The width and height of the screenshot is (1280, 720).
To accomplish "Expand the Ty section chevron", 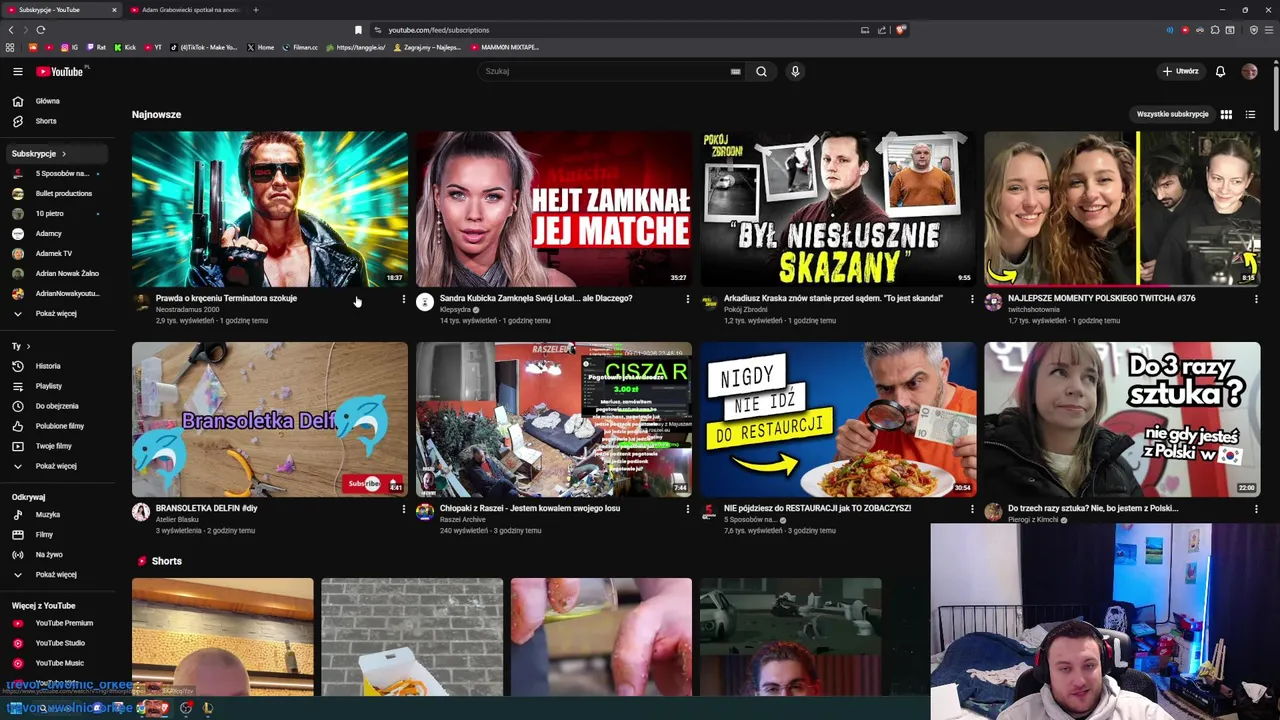I will [x=28, y=346].
